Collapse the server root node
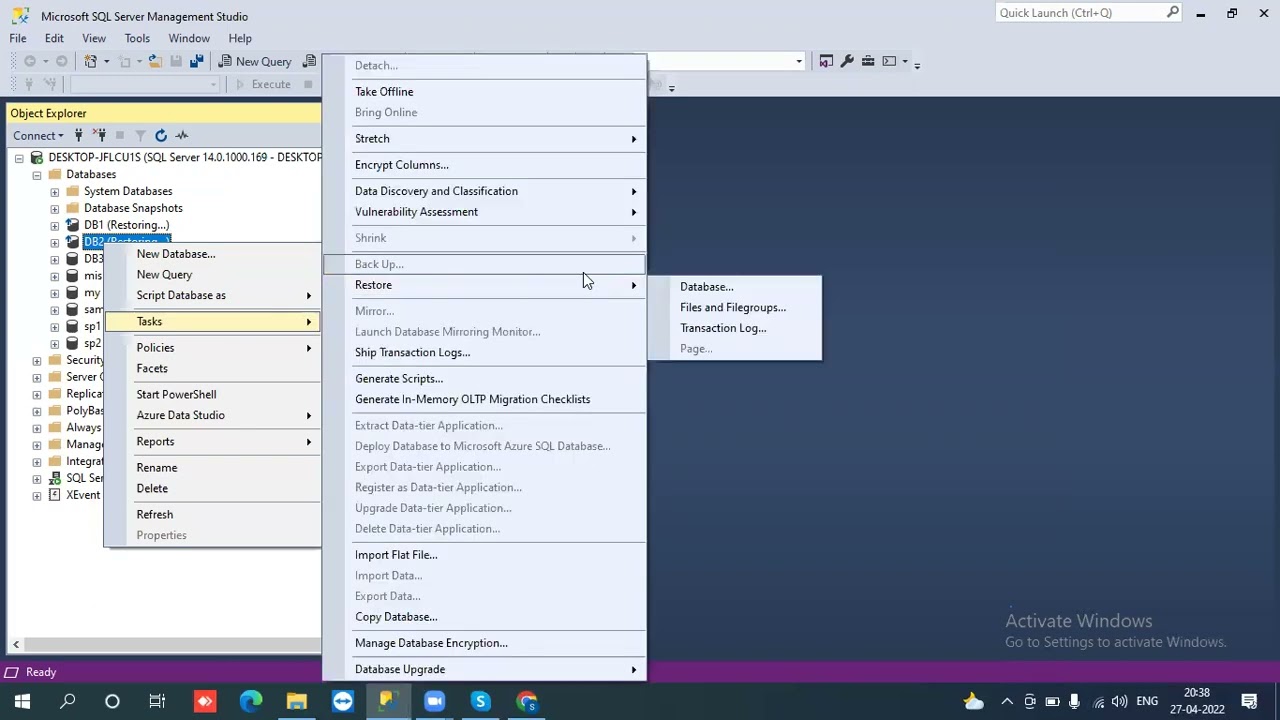This screenshot has width=1280, height=720. pos(19,157)
